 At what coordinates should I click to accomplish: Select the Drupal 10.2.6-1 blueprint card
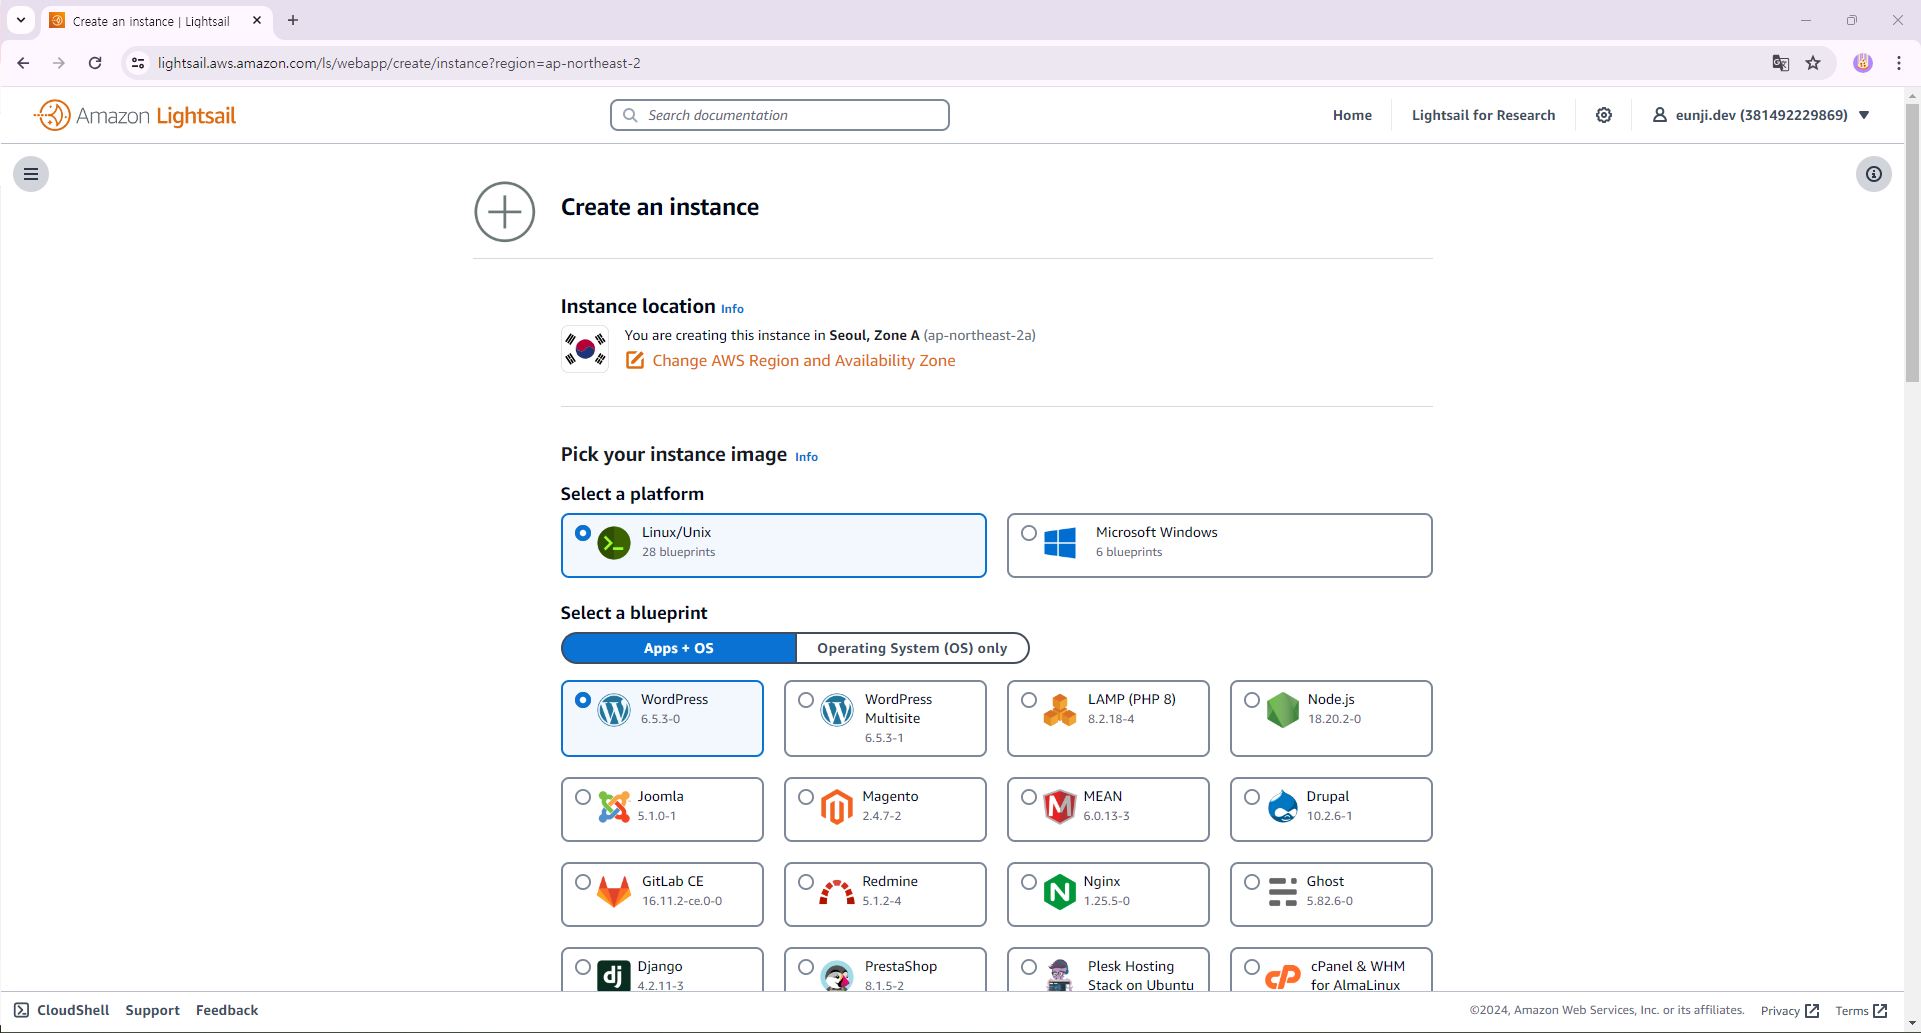[1331, 809]
